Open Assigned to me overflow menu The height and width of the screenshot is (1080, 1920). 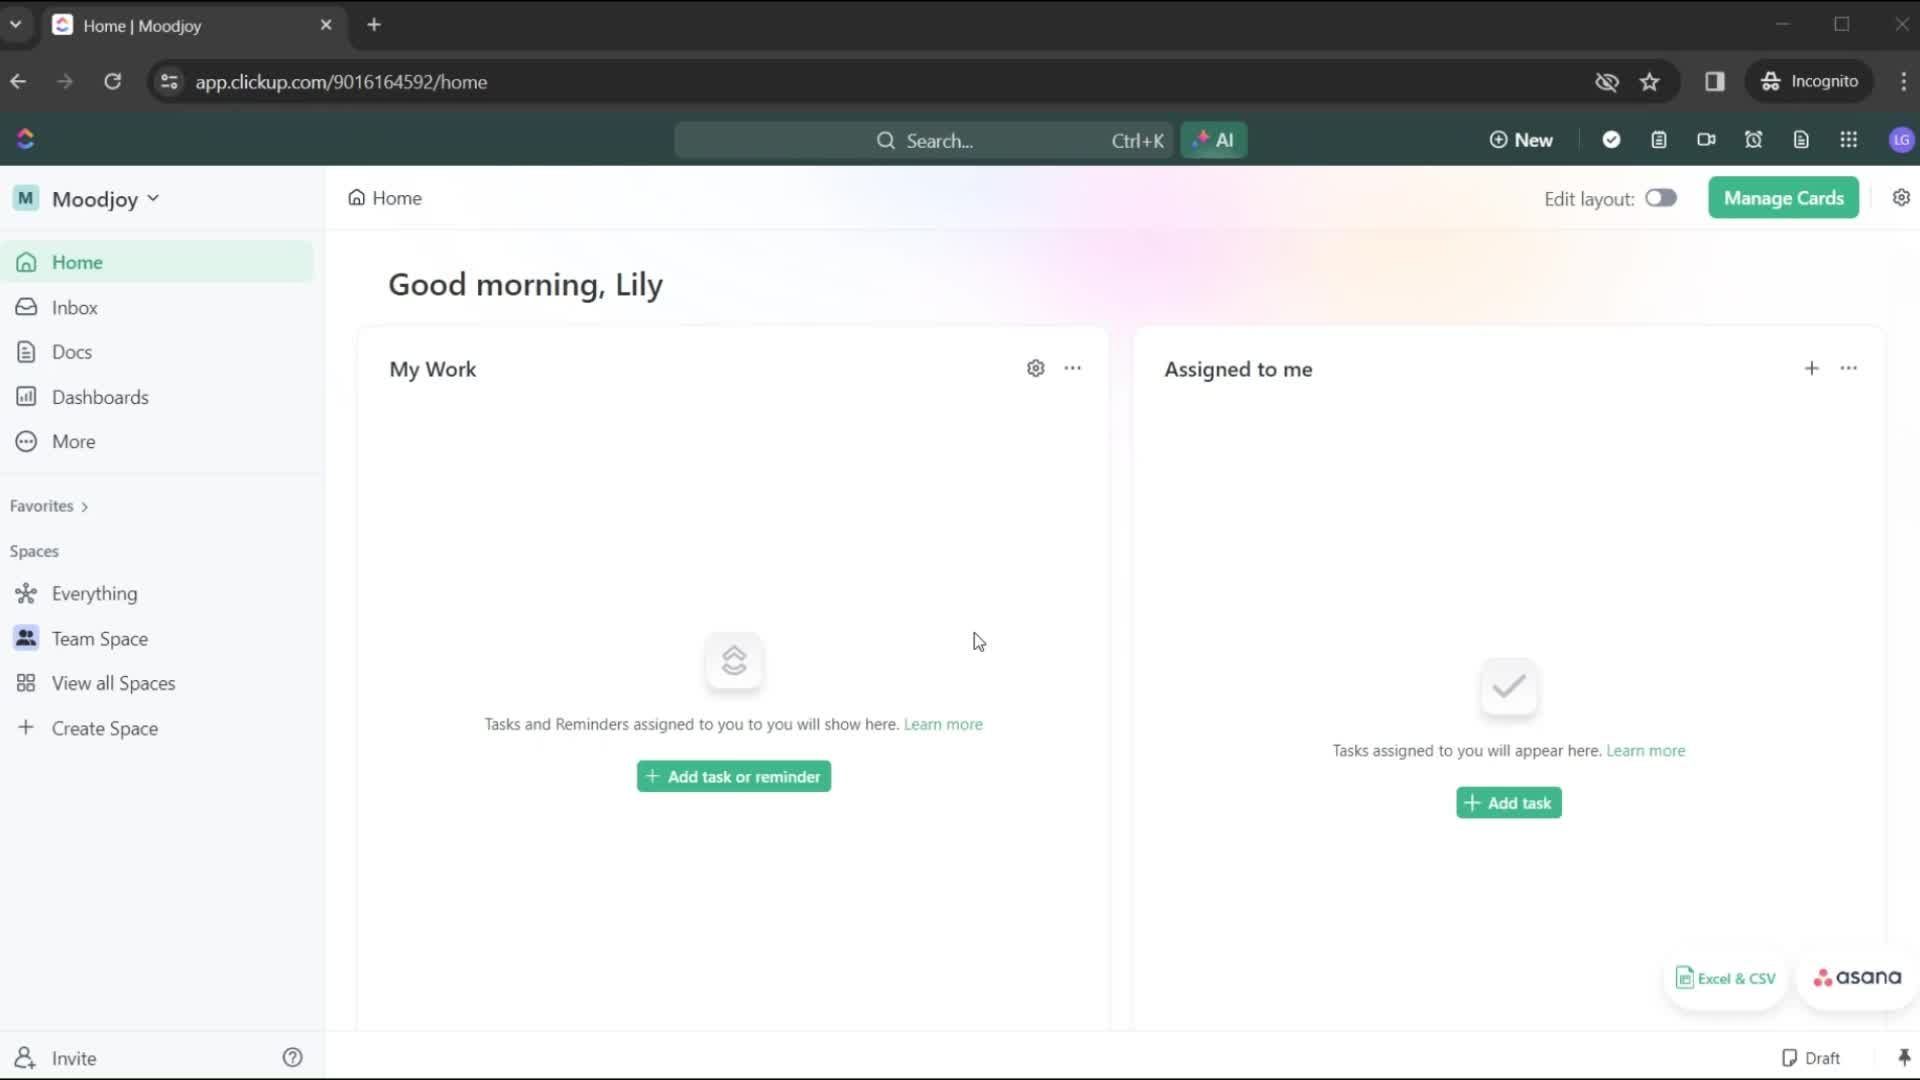[x=1849, y=368]
